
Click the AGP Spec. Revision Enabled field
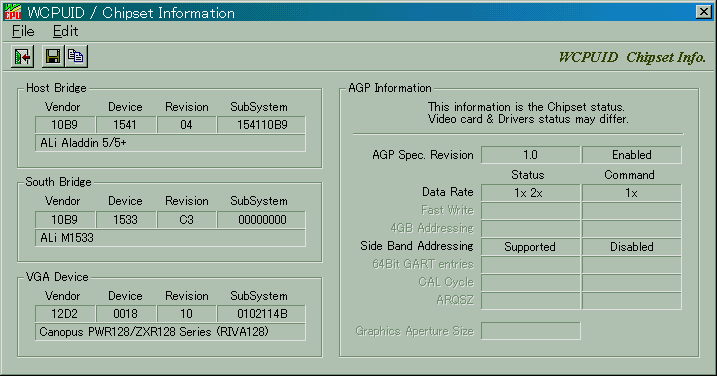click(x=631, y=155)
